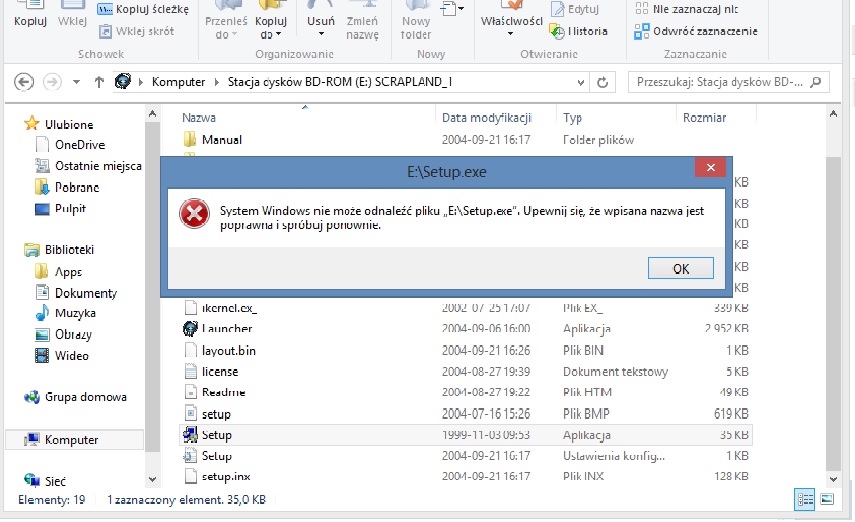Refresh the folder view
This screenshot has width=855, height=522.
[x=602, y=82]
